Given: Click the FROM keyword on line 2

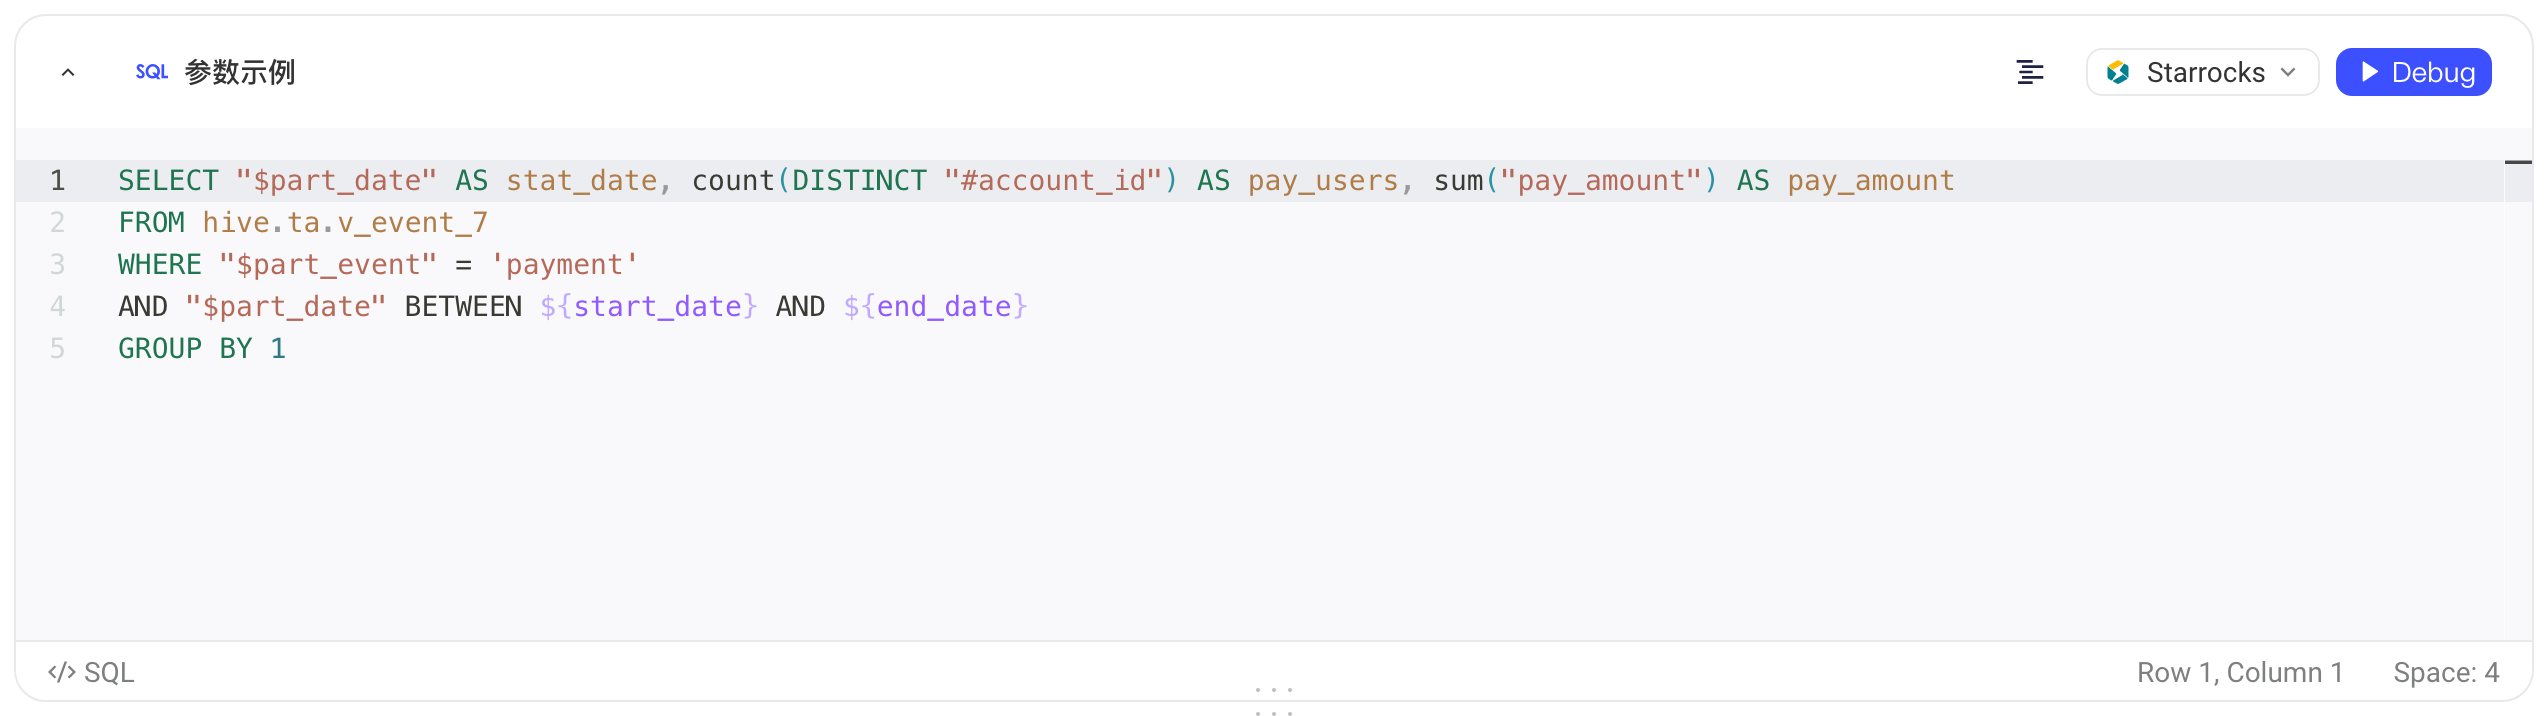Looking at the screenshot, I should tap(151, 222).
